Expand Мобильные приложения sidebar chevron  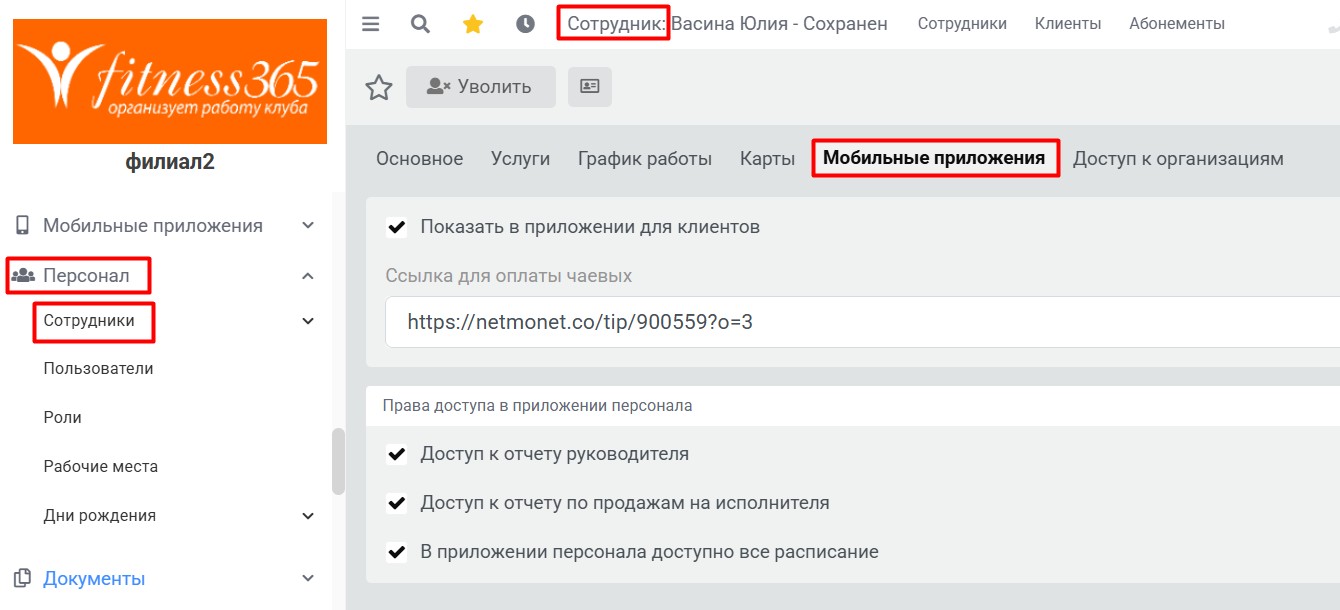[308, 225]
